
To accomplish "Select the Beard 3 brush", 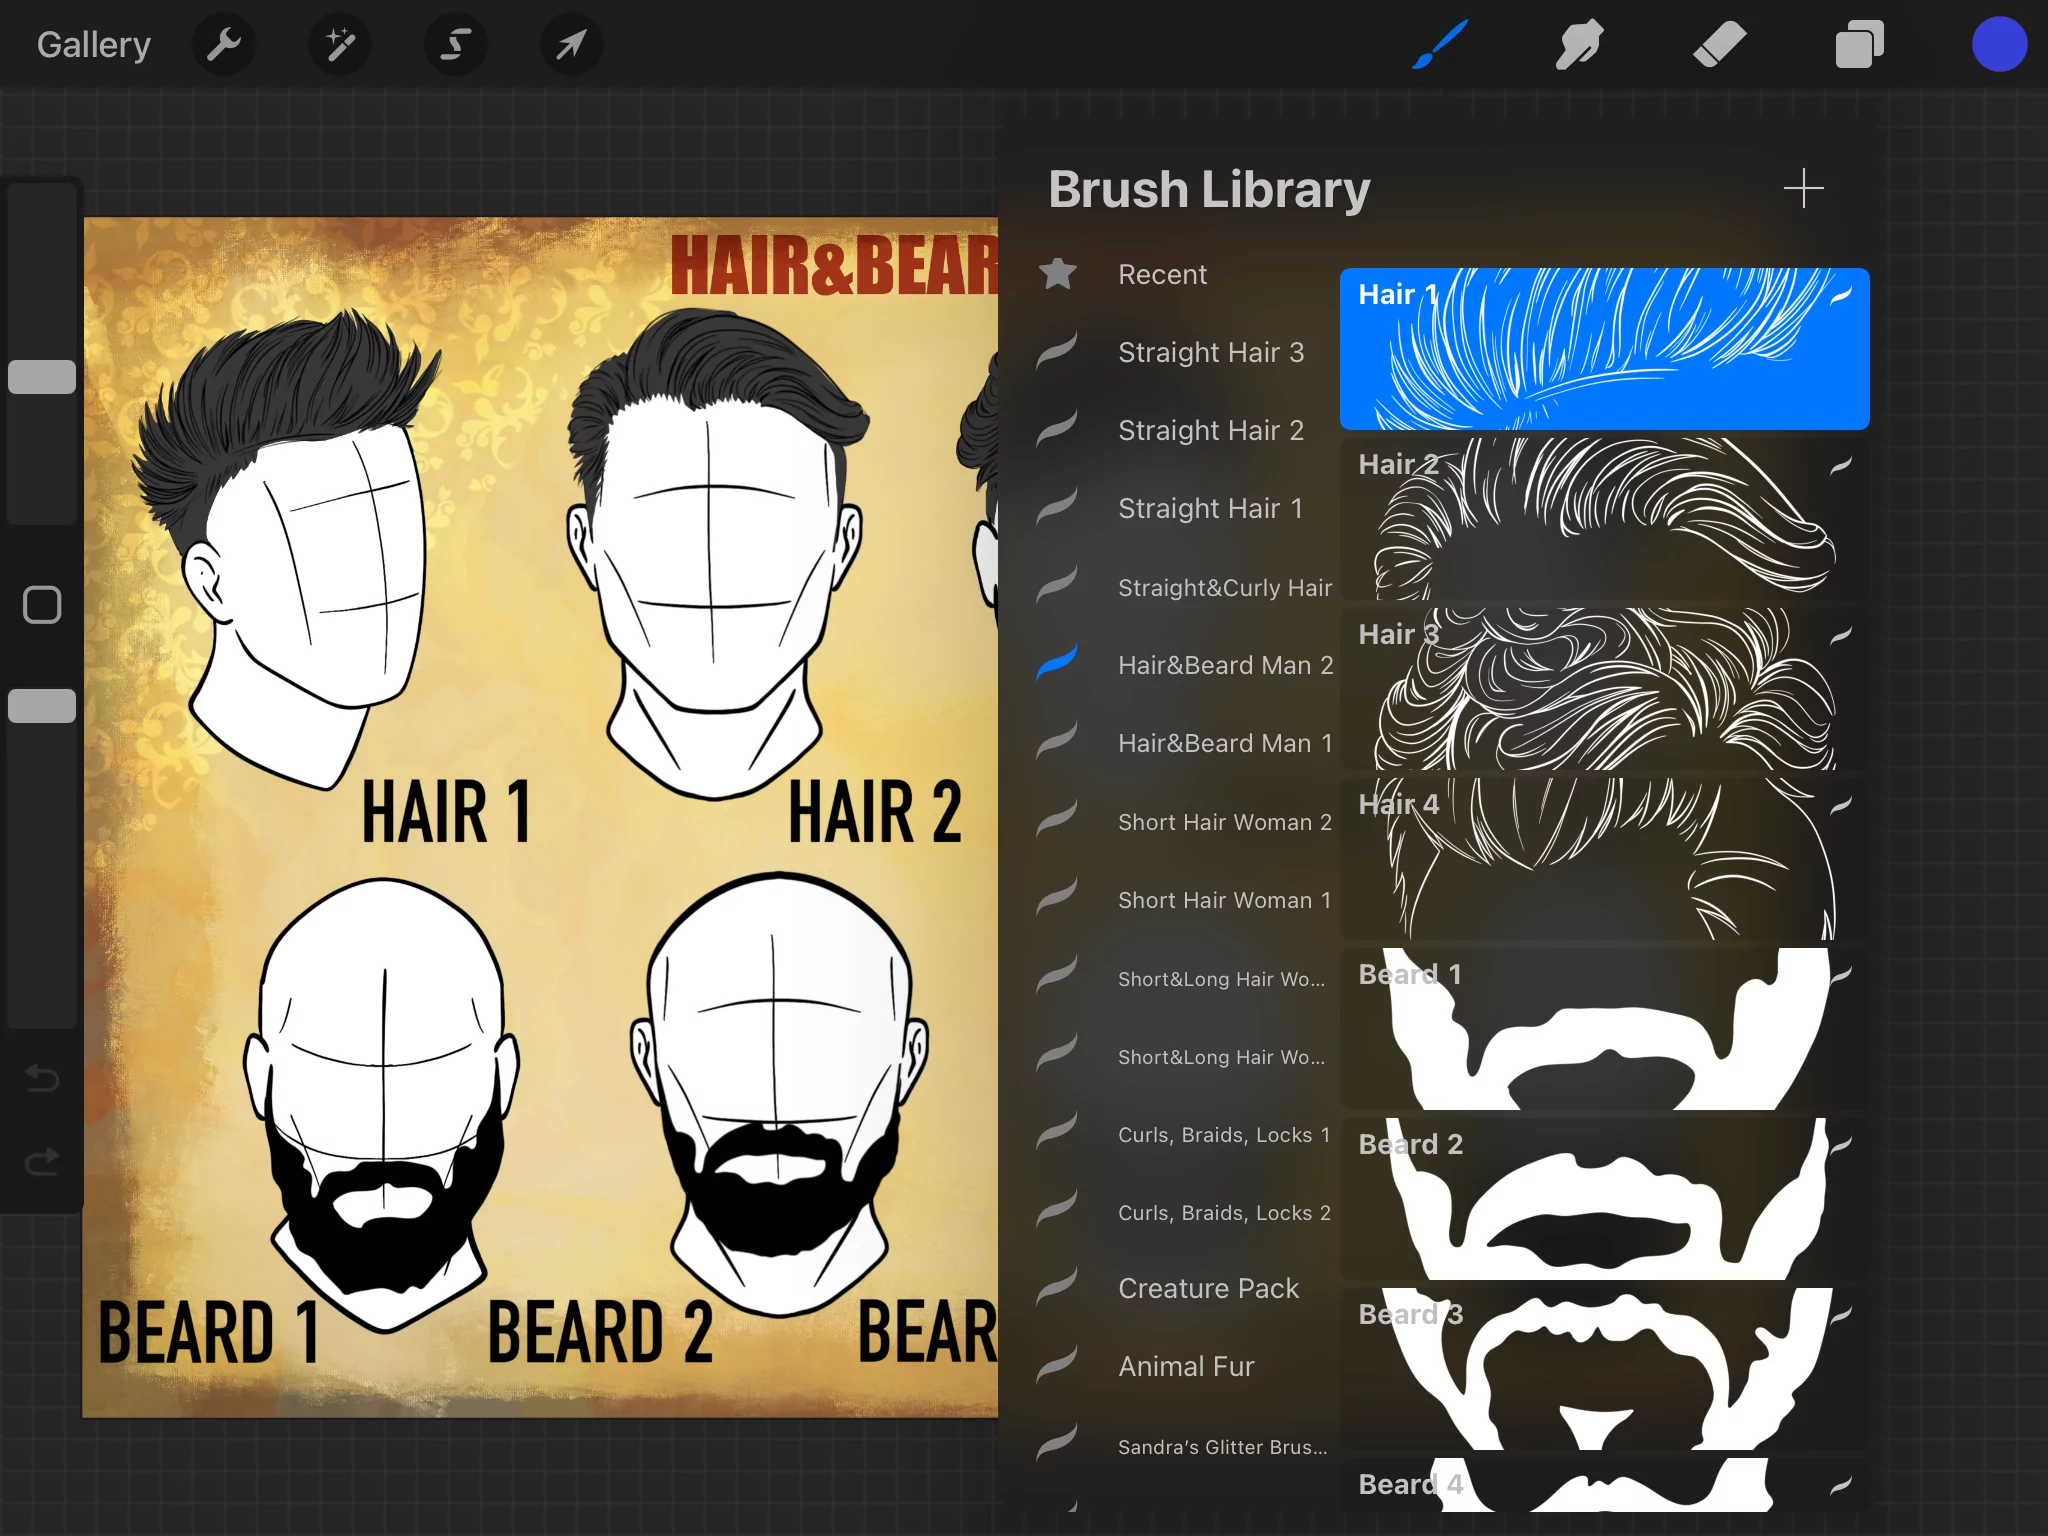I will pos(1604,1369).
